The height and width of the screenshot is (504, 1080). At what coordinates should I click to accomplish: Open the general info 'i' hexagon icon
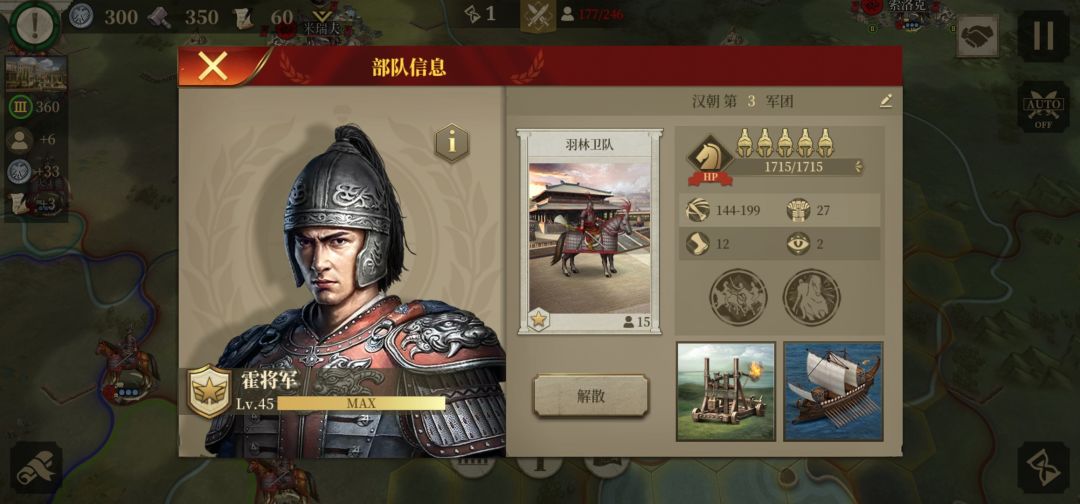(x=452, y=143)
